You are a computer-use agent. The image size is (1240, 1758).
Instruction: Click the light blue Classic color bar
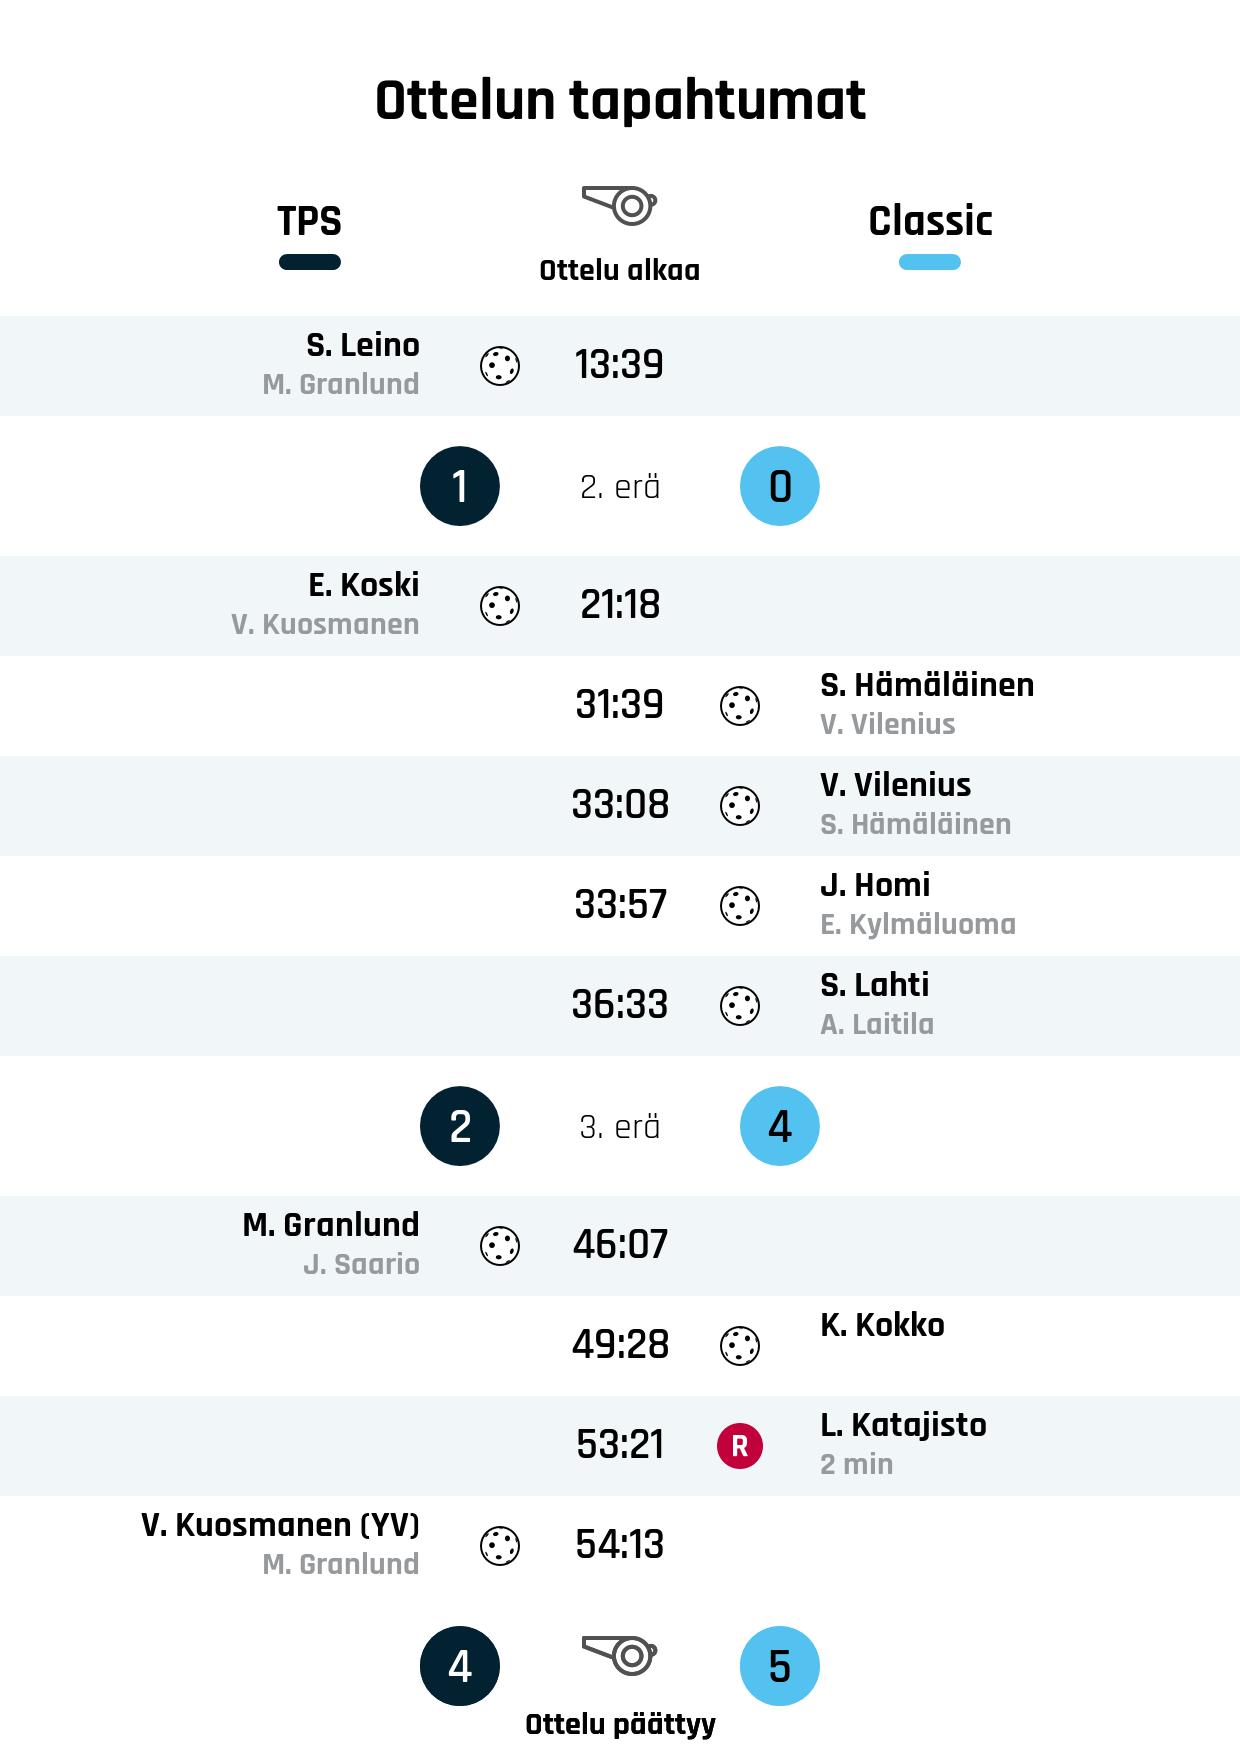pyautogui.click(x=930, y=263)
